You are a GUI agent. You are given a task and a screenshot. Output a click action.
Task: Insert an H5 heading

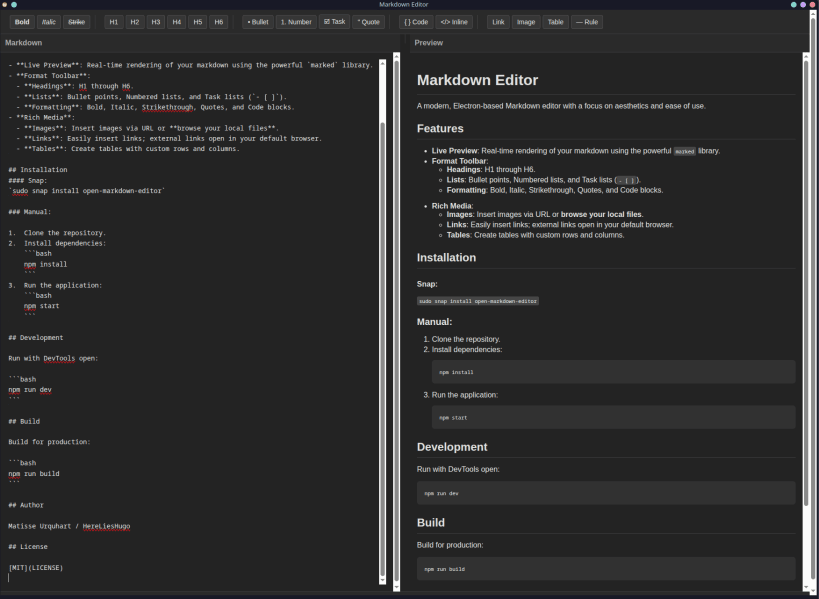(197, 22)
